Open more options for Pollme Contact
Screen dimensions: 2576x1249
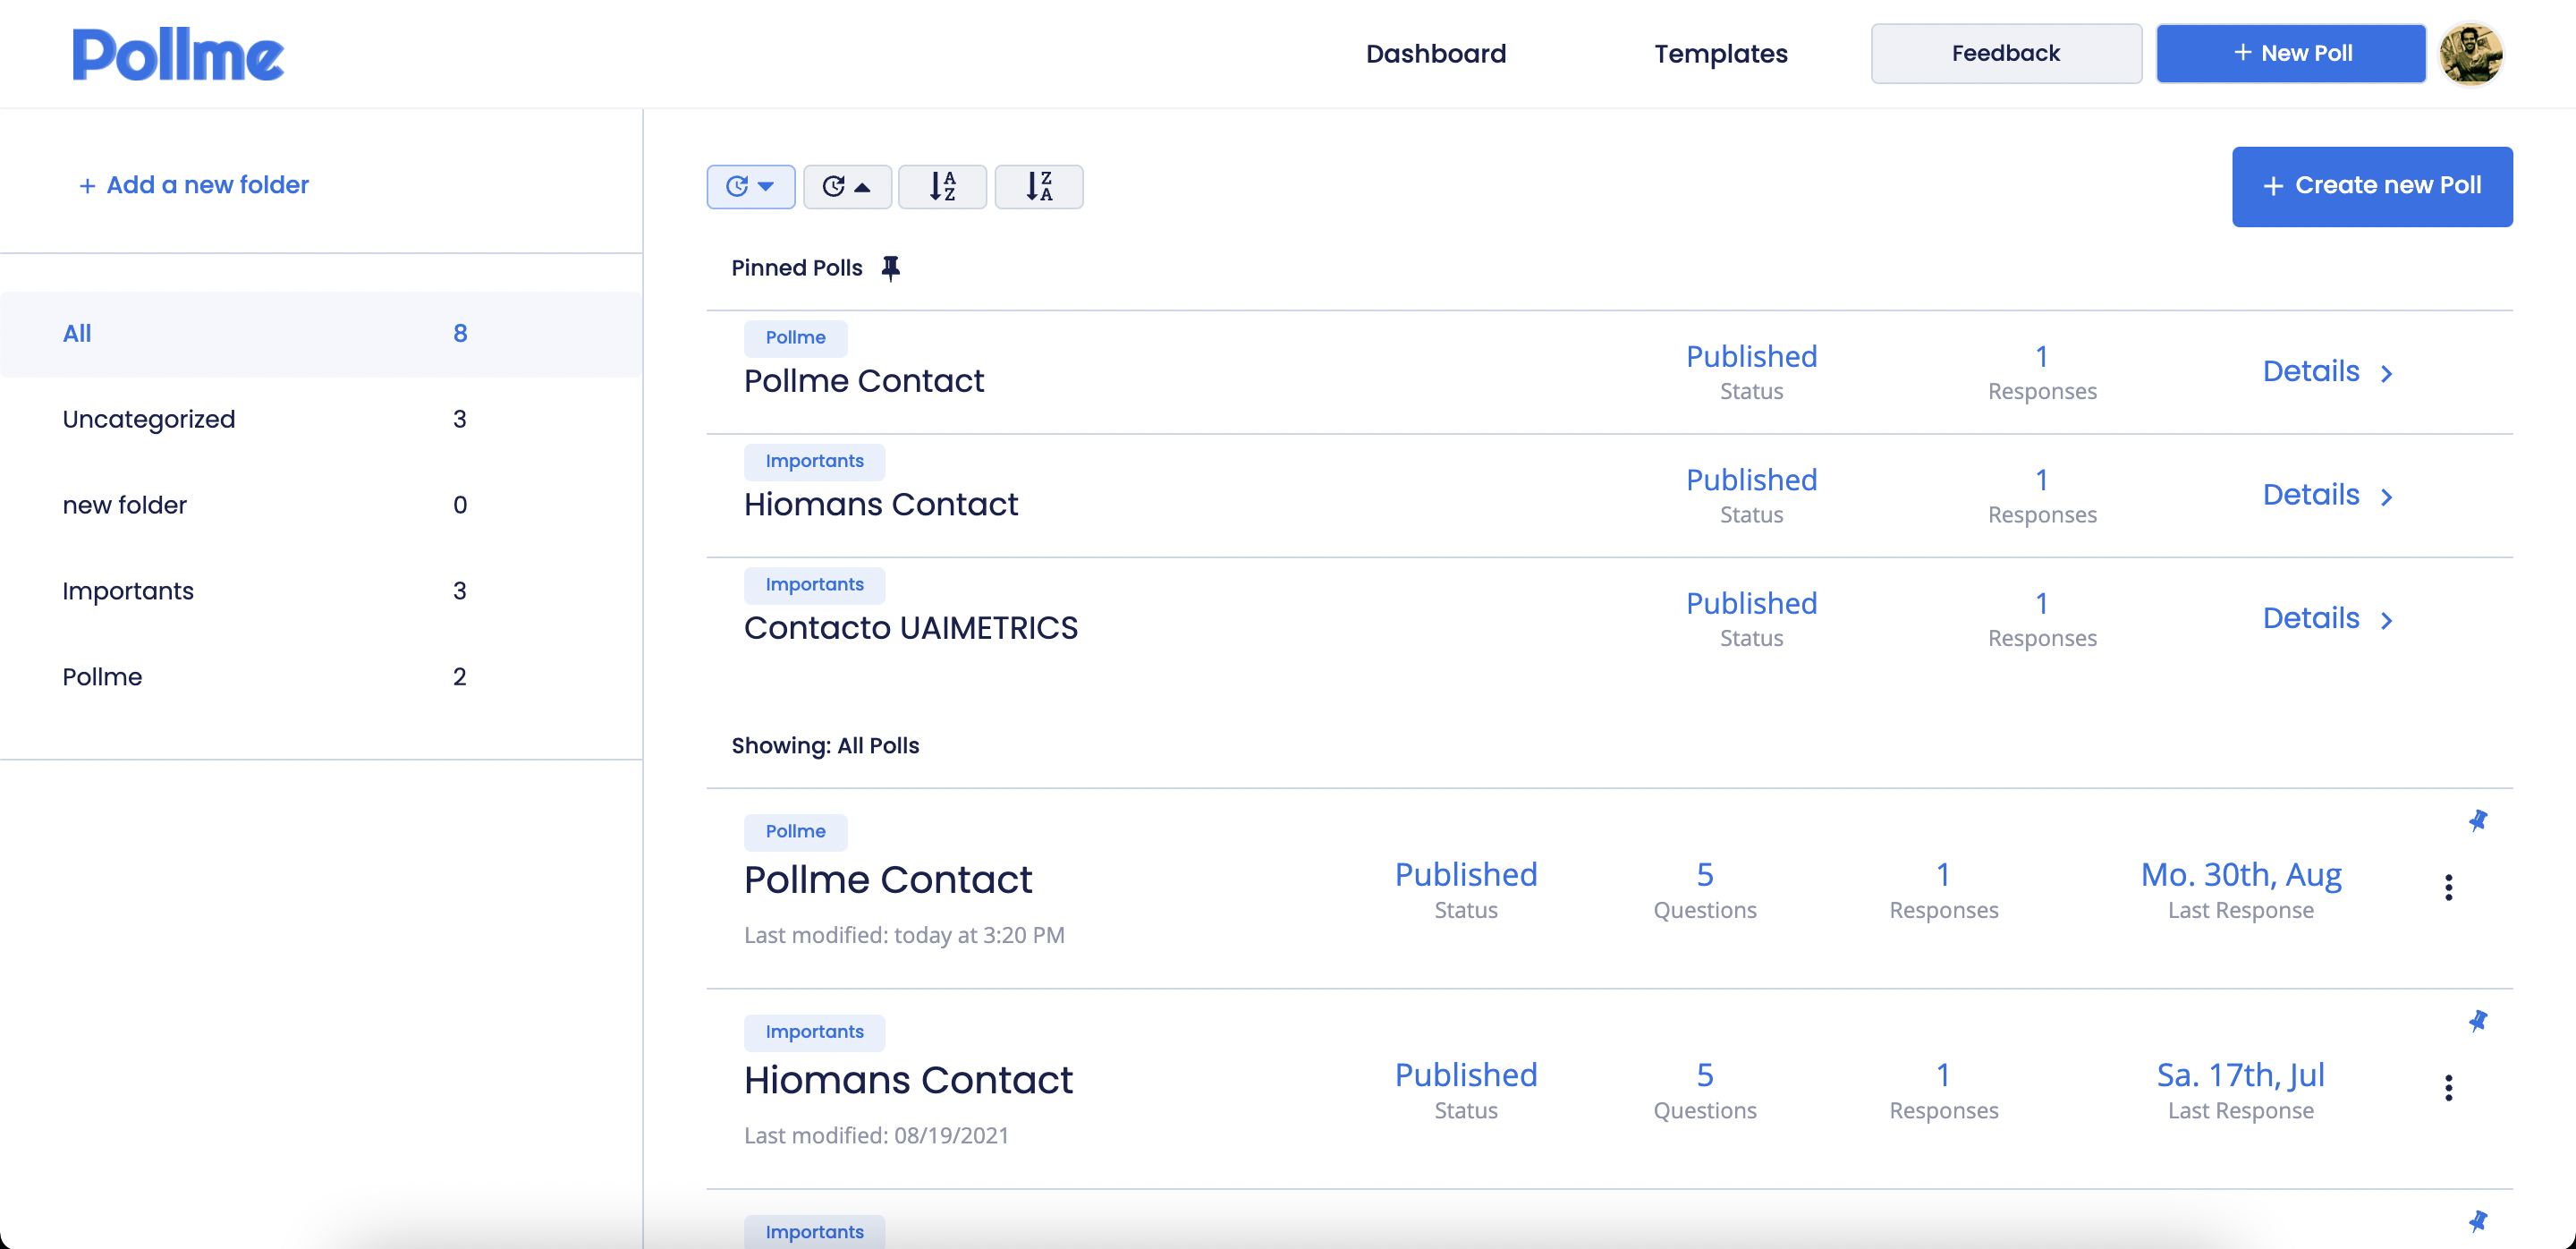[2448, 888]
